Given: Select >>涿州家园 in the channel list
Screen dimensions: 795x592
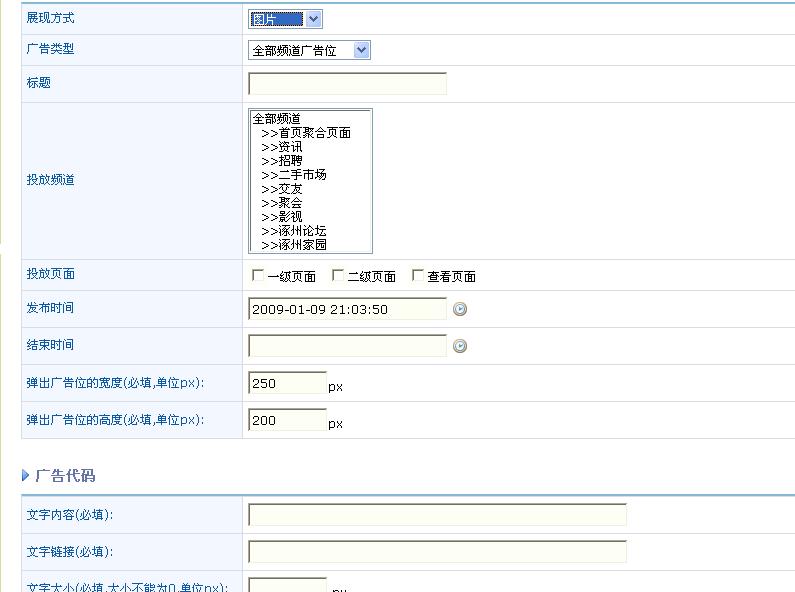Looking at the screenshot, I should (294, 245).
